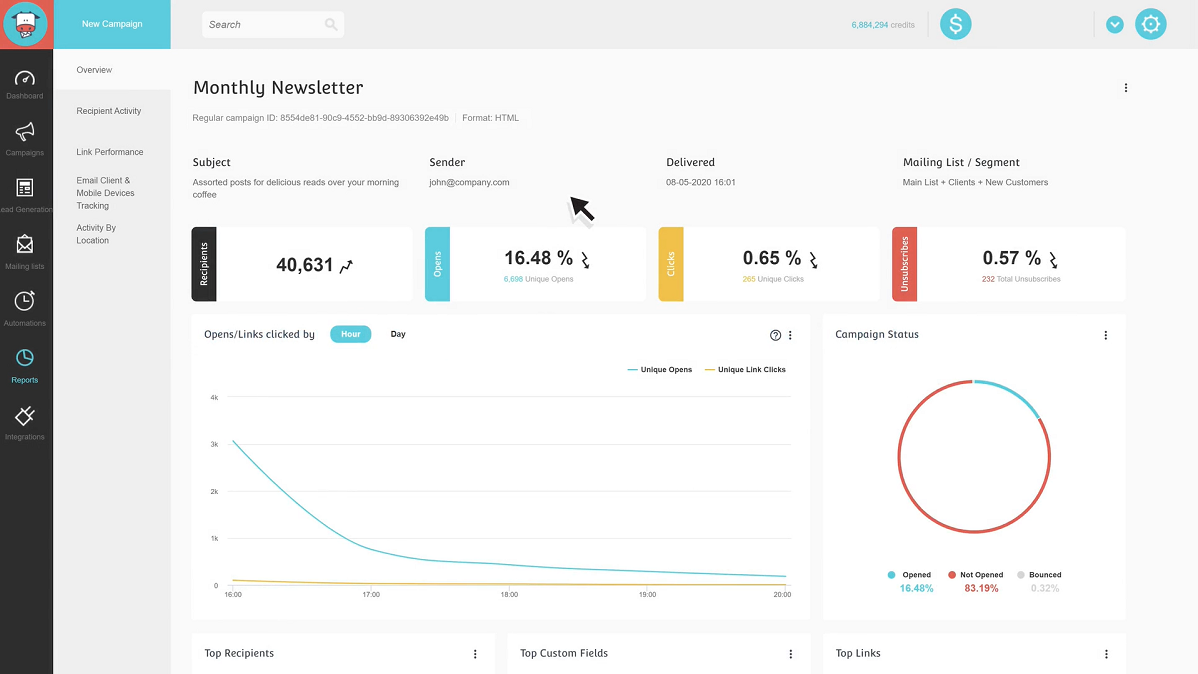
Task: Open Automations clock icon
Action: (x=24, y=301)
